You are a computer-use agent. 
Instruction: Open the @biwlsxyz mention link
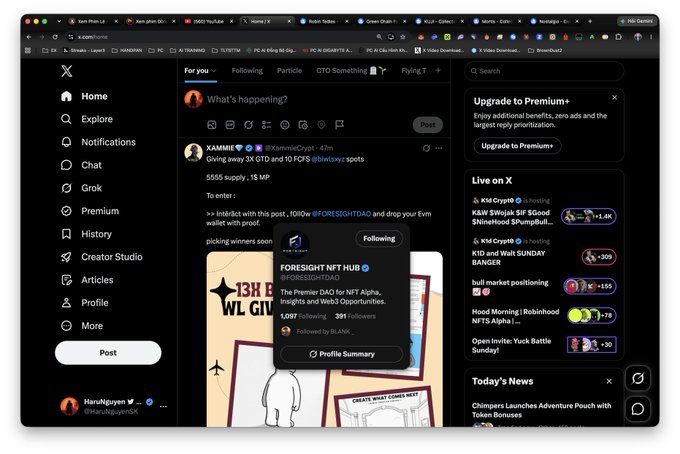point(328,159)
